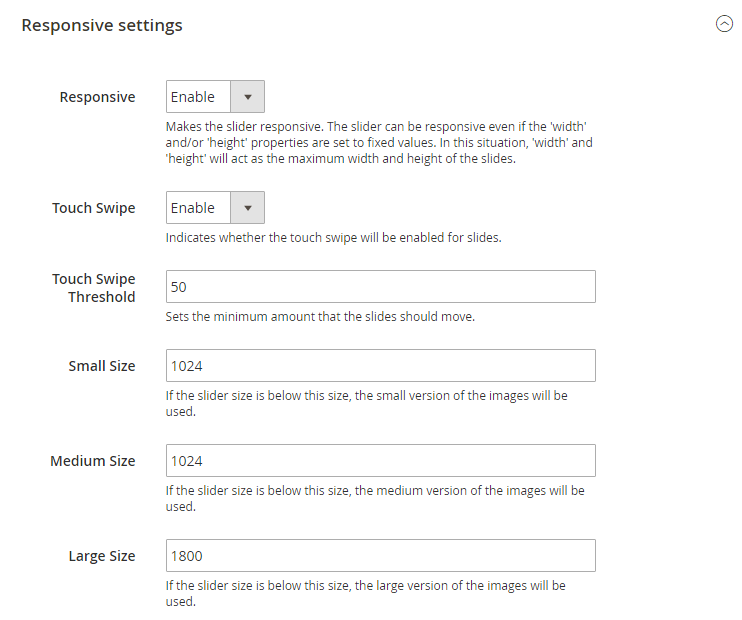The height and width of the screenshot is (620, 742).
Task: Click the Touch Swipe Threshold label
Action: [94, 288]
